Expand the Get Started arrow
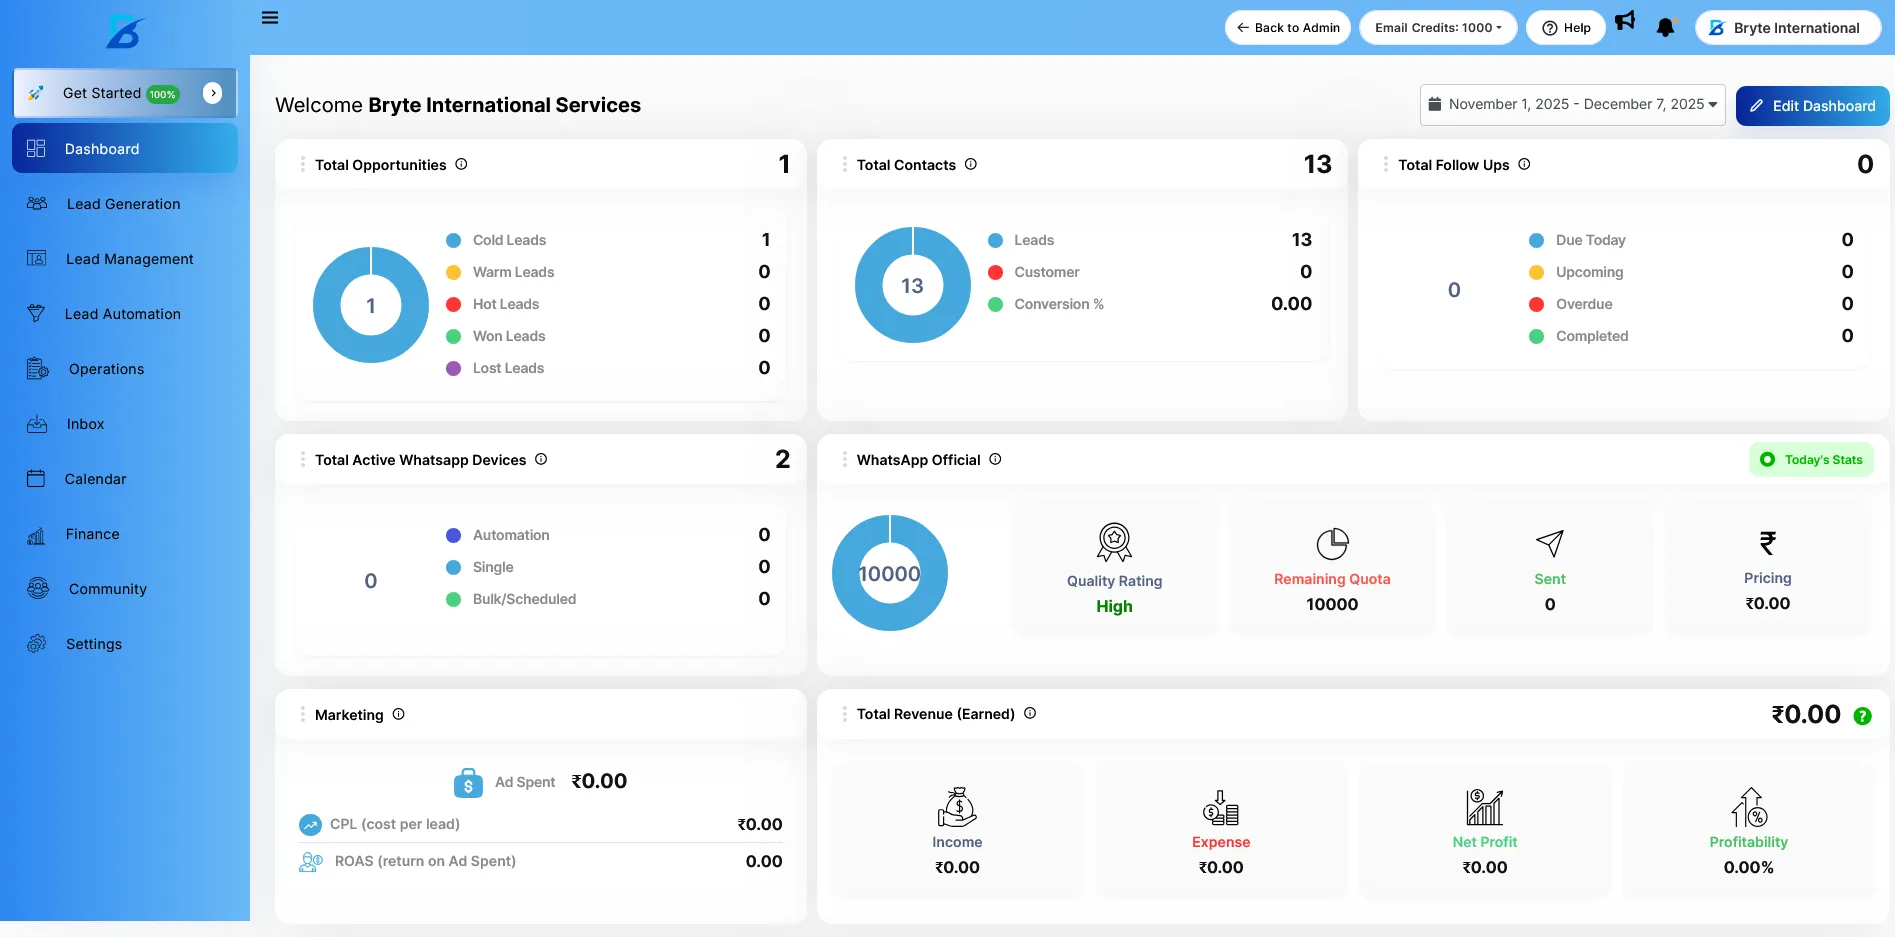Image resolution: width=1895 pixels, height=937 pixels. tap(212, 93)
